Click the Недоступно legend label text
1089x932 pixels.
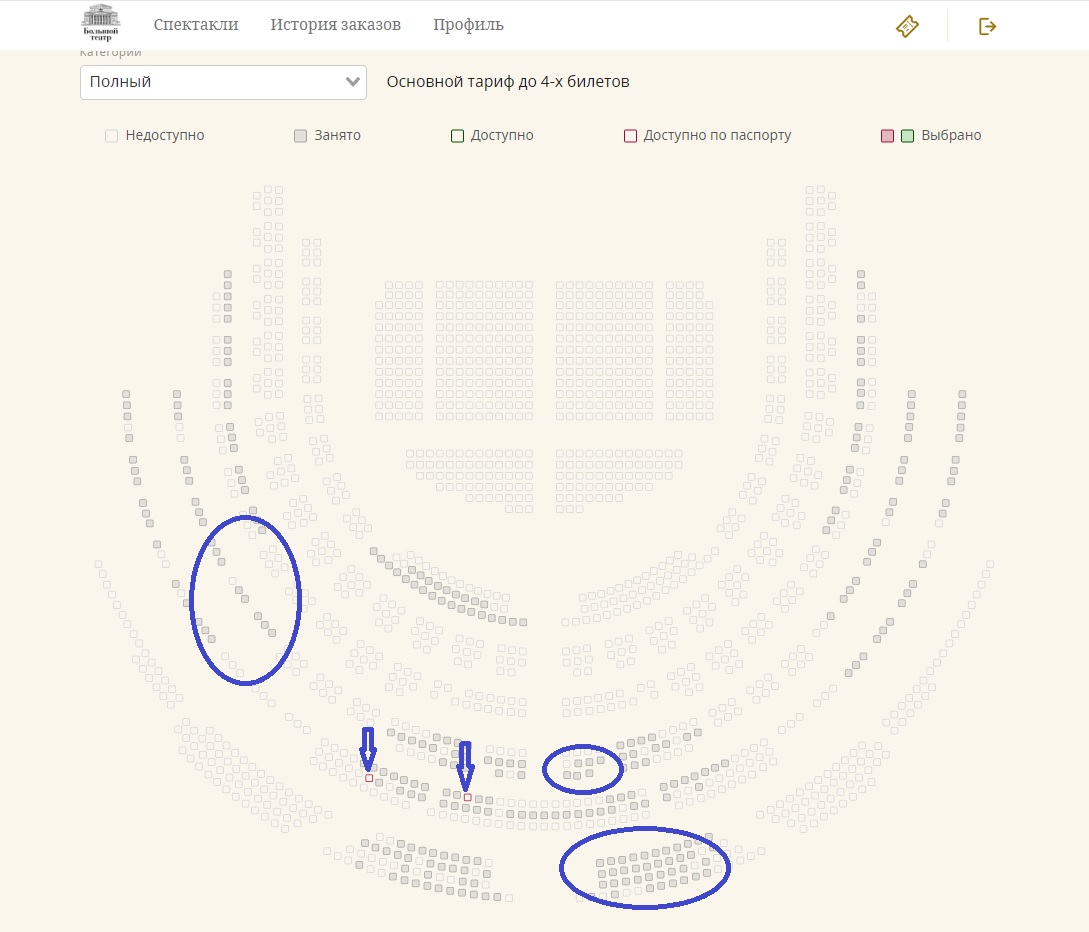click(x=165, y=136)
